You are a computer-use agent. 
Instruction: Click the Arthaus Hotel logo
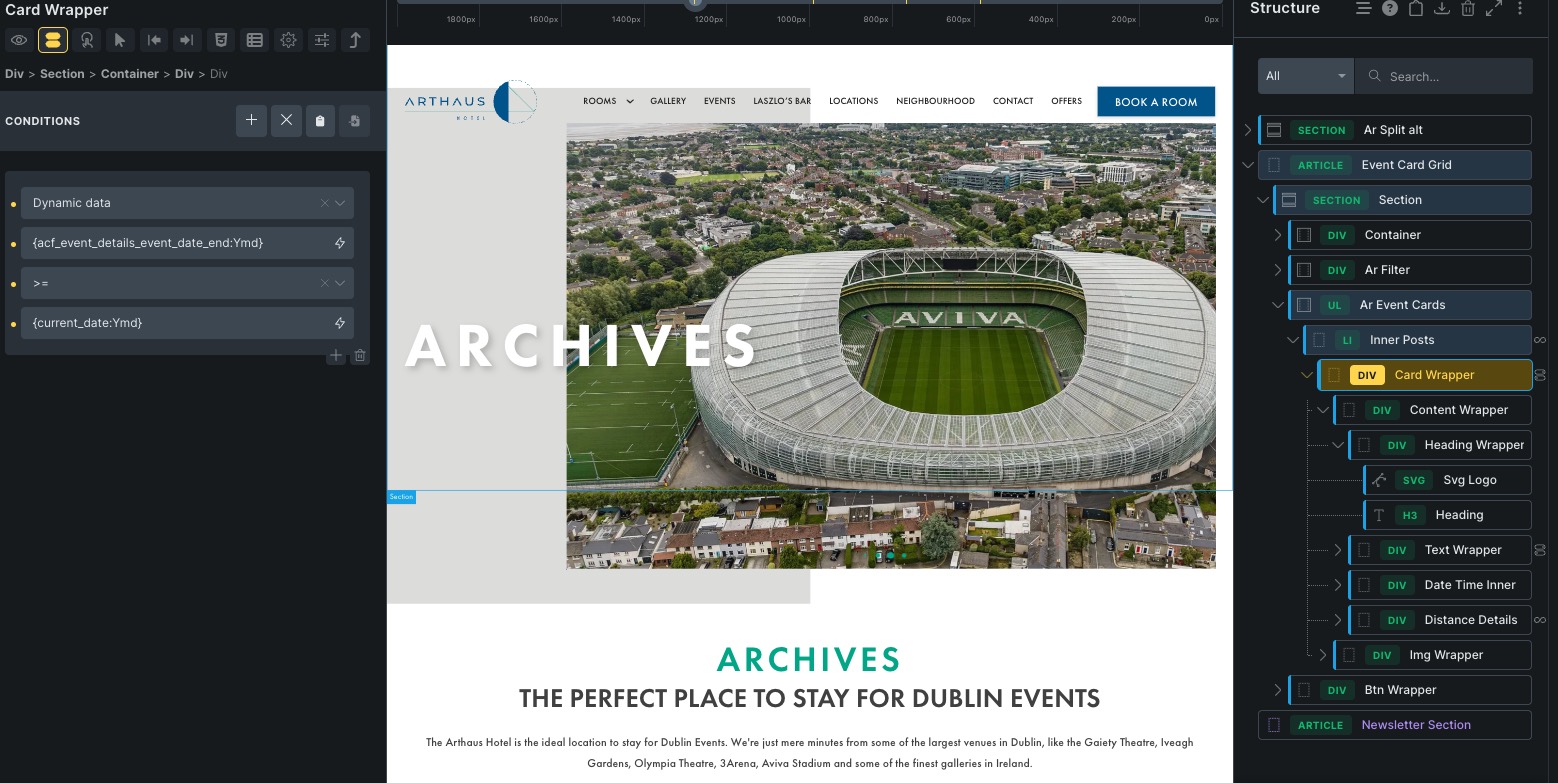click(x=470, y=102)
